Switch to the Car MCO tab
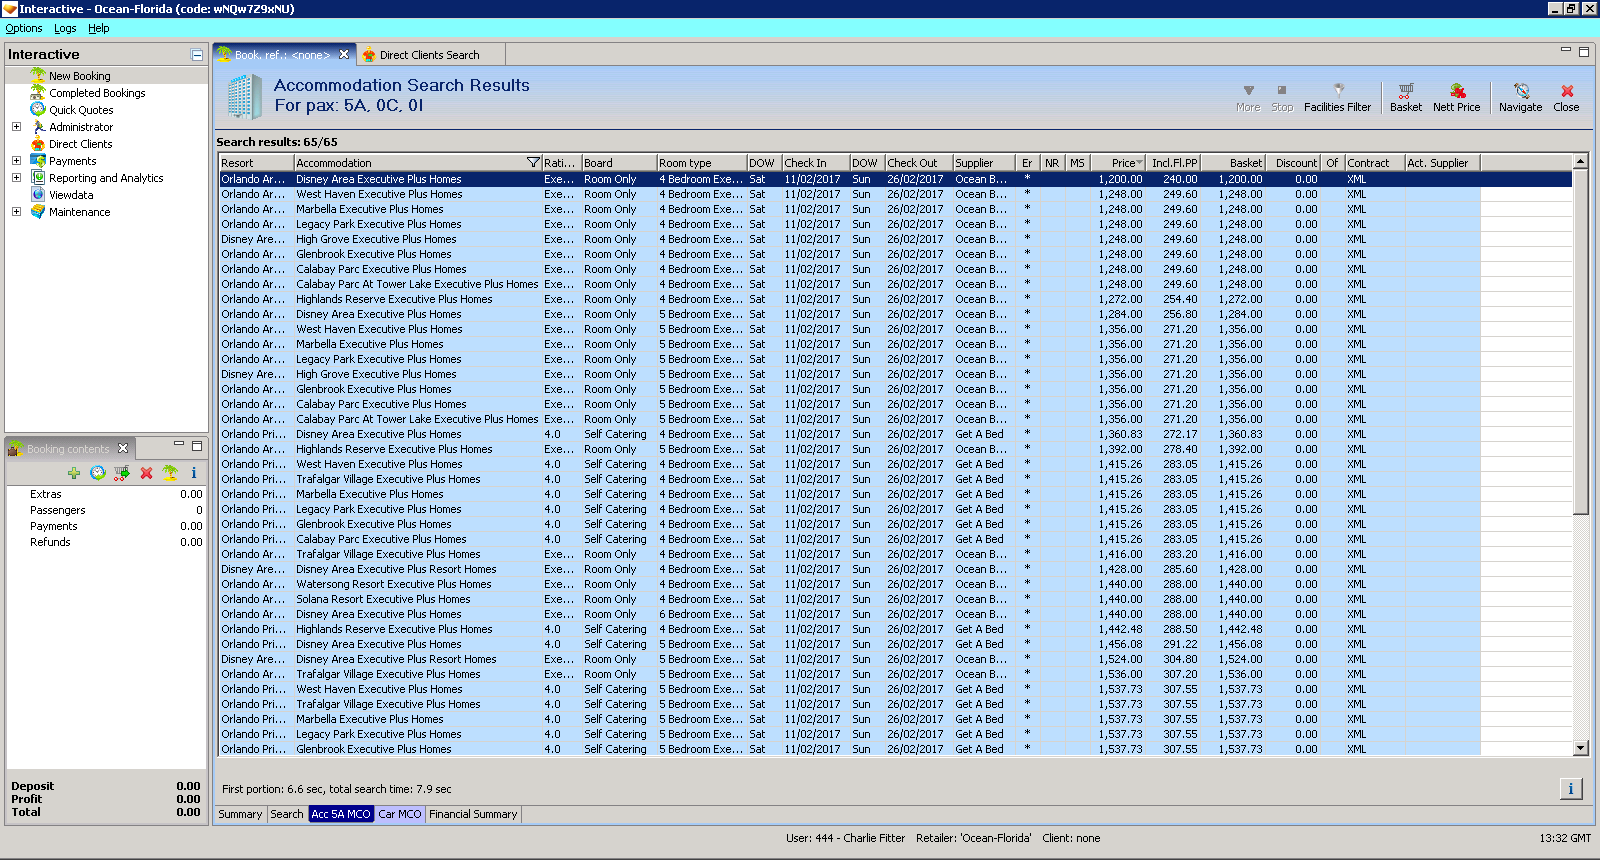Viewport: 1600px width, 860px height. (400, 814)
